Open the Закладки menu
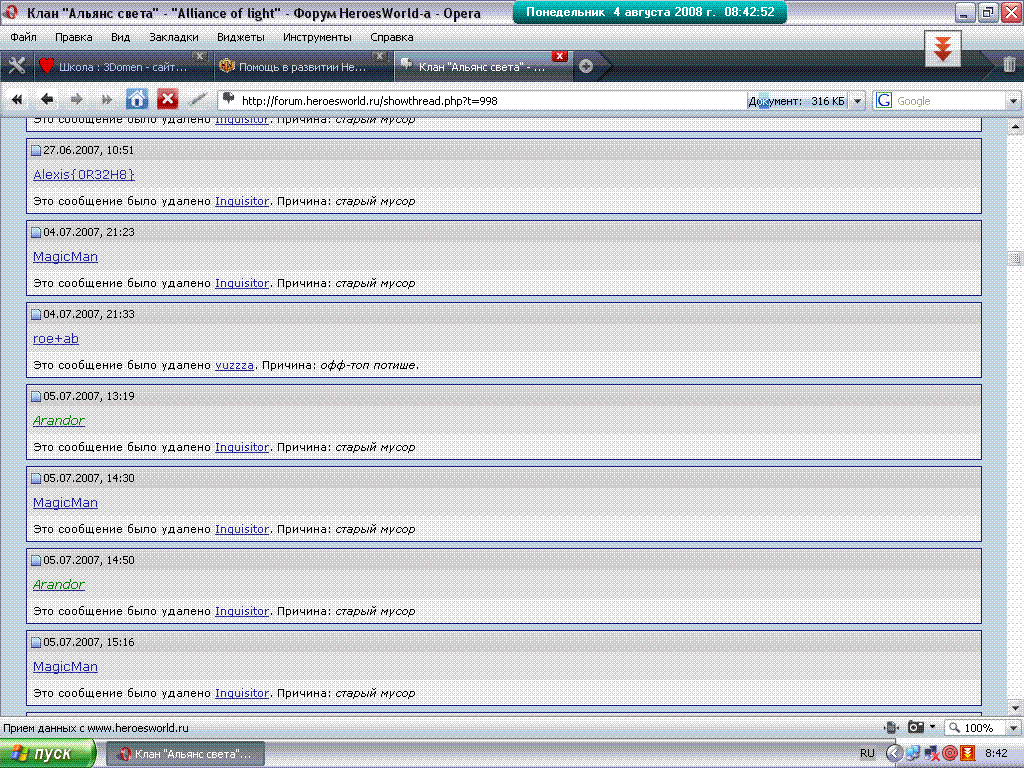Viewport: 1024px width, 768px height. (174, 37)
